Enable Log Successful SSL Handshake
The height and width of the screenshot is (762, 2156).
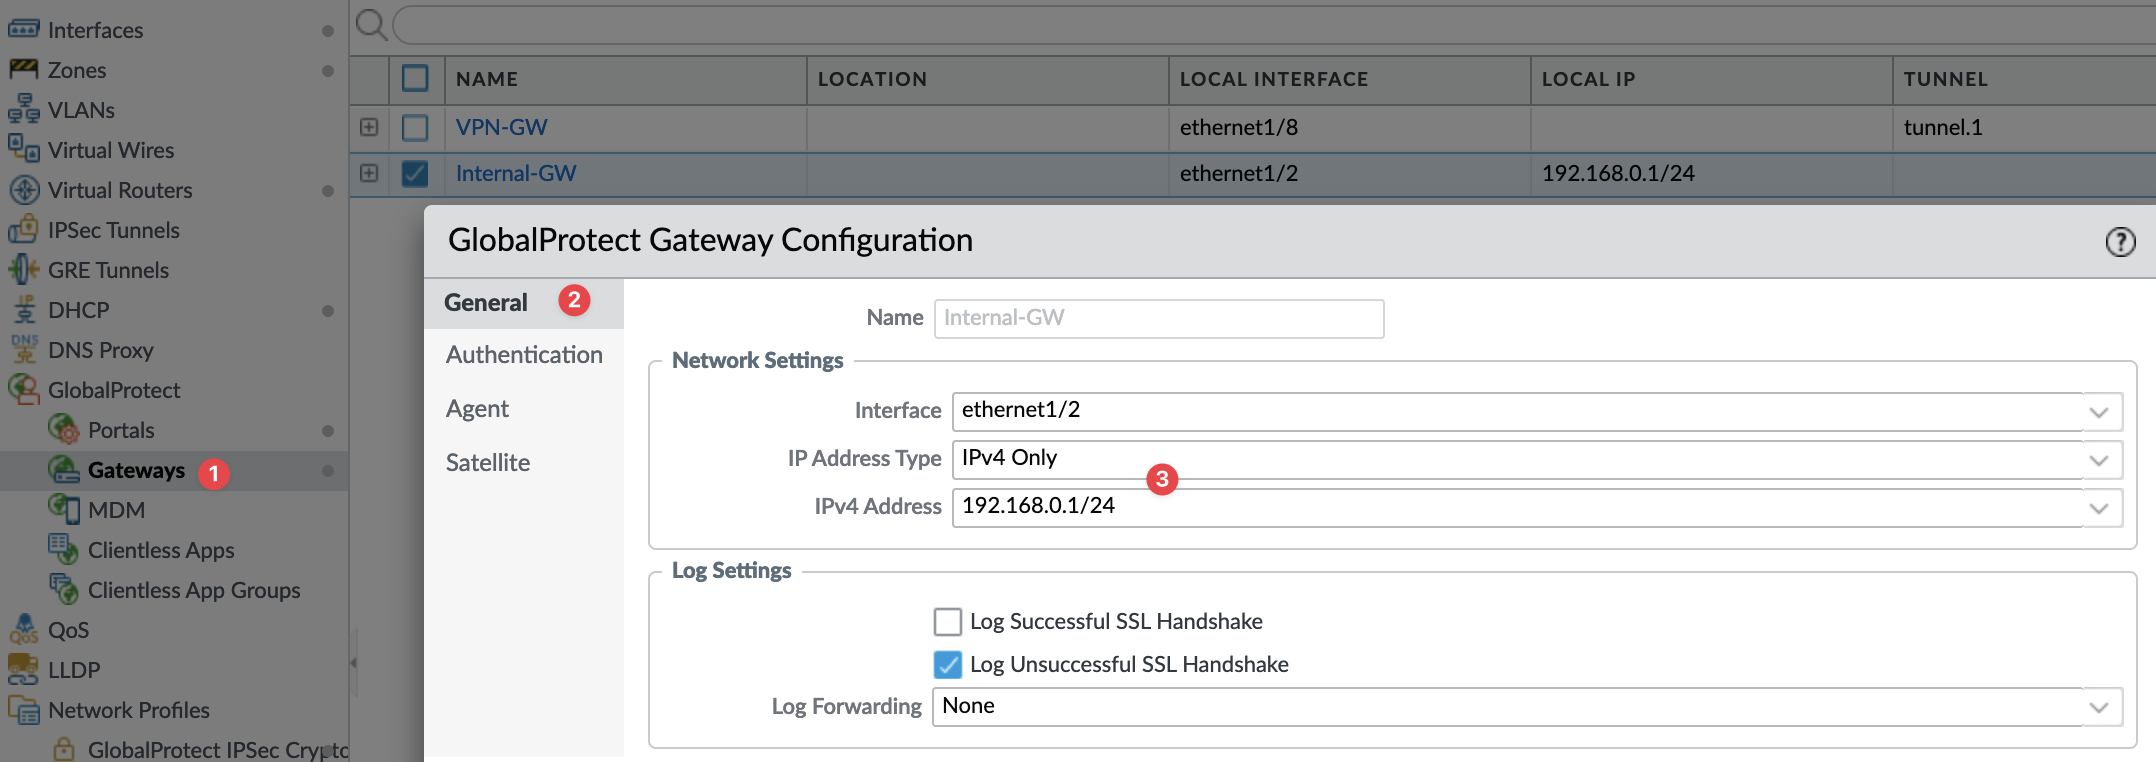coord(948,621)
